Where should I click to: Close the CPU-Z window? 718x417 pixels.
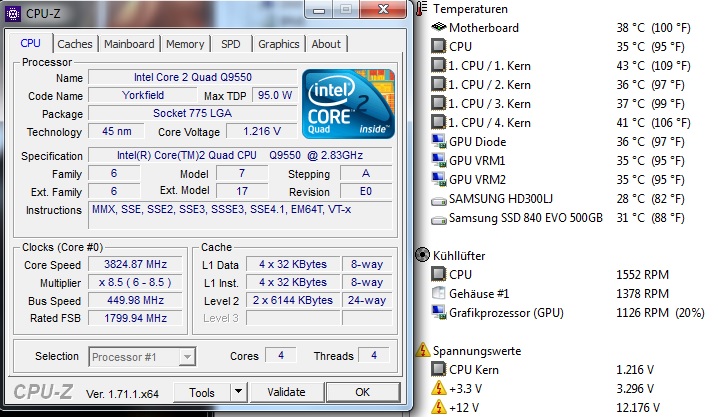point(383,10)
